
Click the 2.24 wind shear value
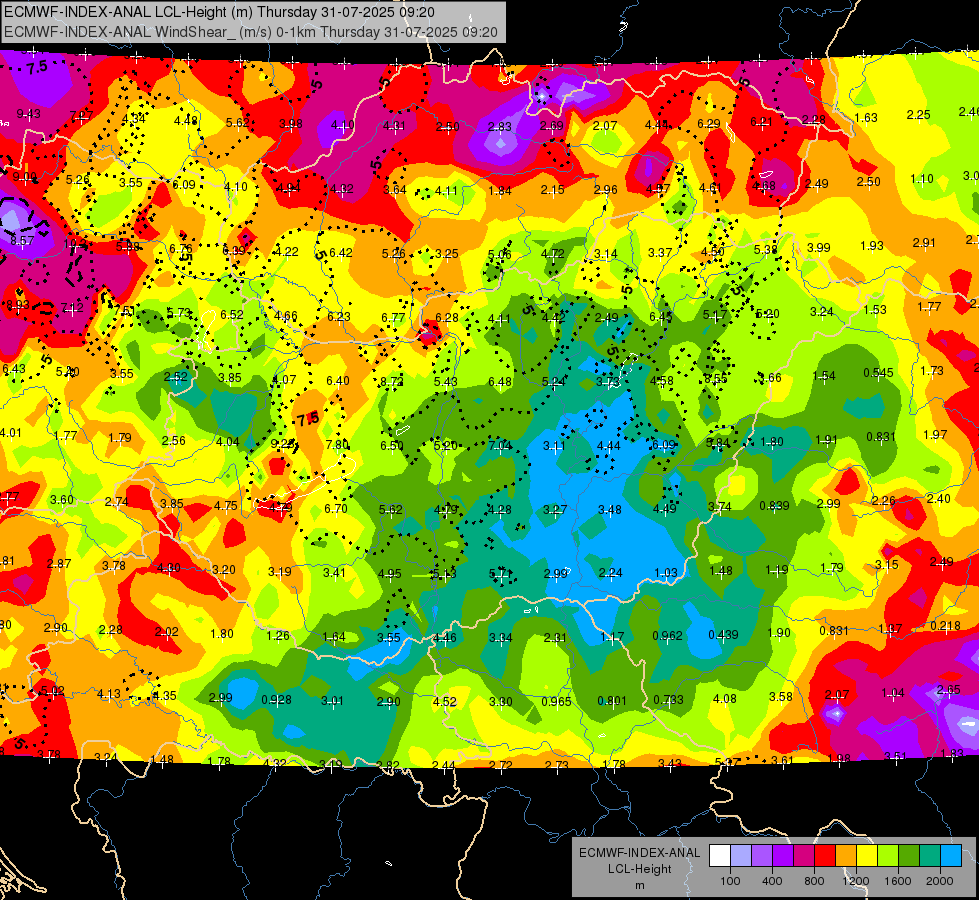tap(611, 573)
